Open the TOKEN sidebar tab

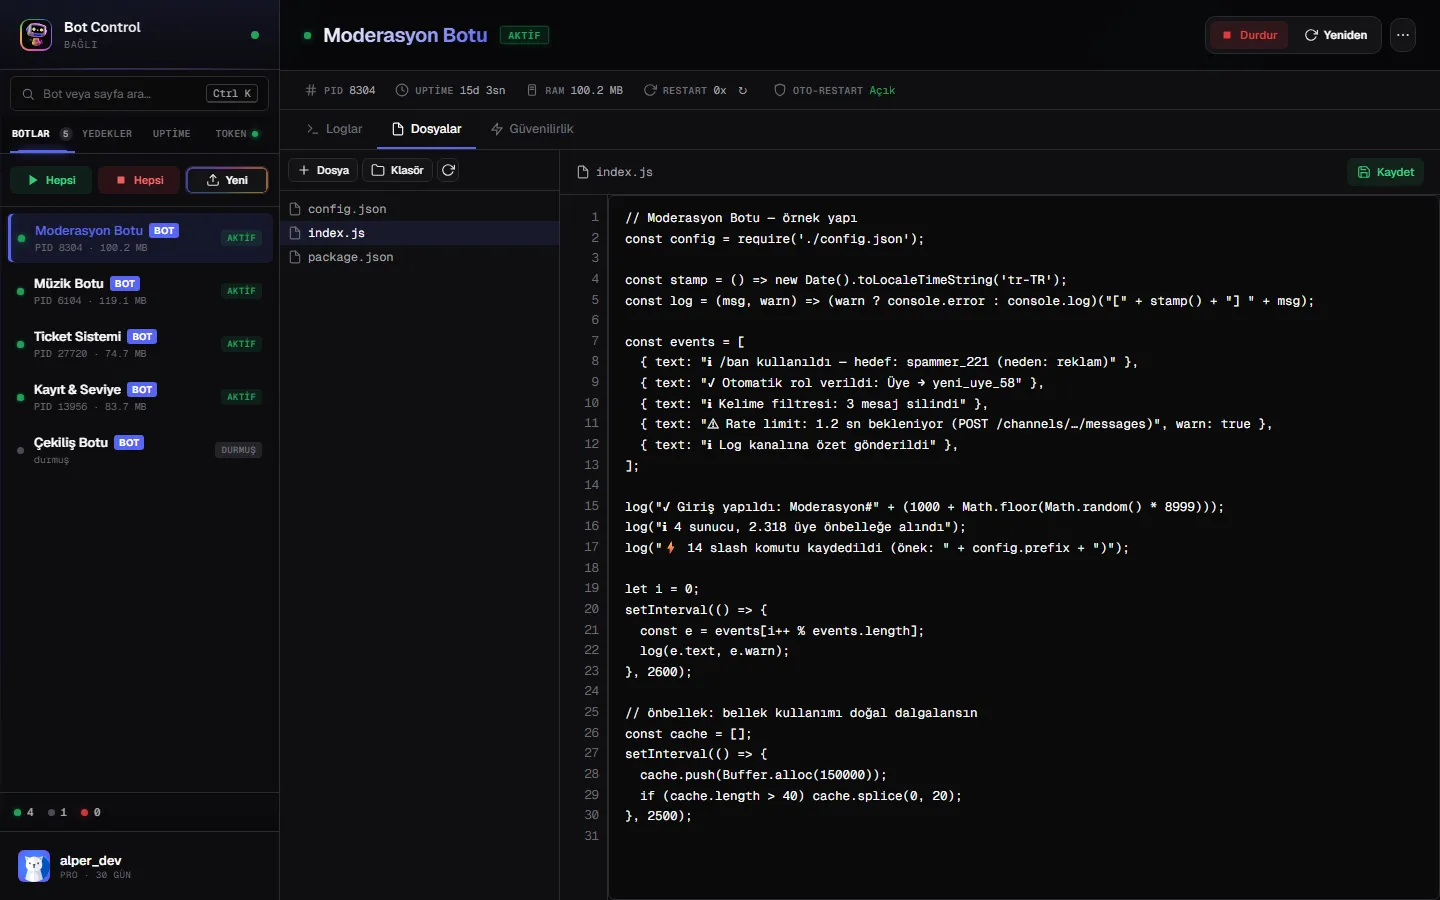pyautogui.click(x=237, y=134)
